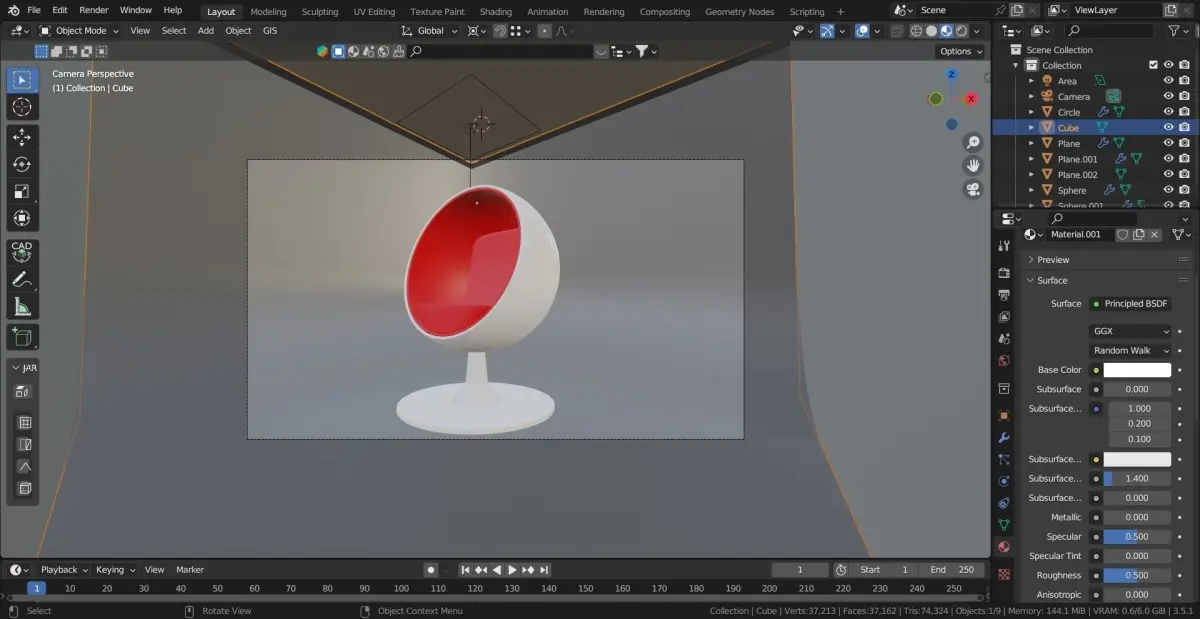Screen dimensions: 1200x619
Task: Toggle viewport overlays display
Action: click(x=862, y=31)
